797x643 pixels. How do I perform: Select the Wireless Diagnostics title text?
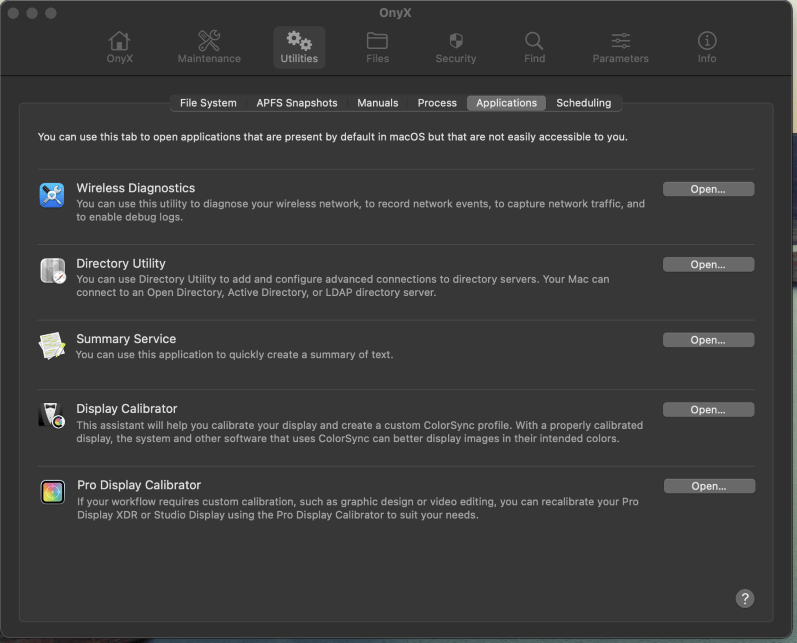[136, 188]
